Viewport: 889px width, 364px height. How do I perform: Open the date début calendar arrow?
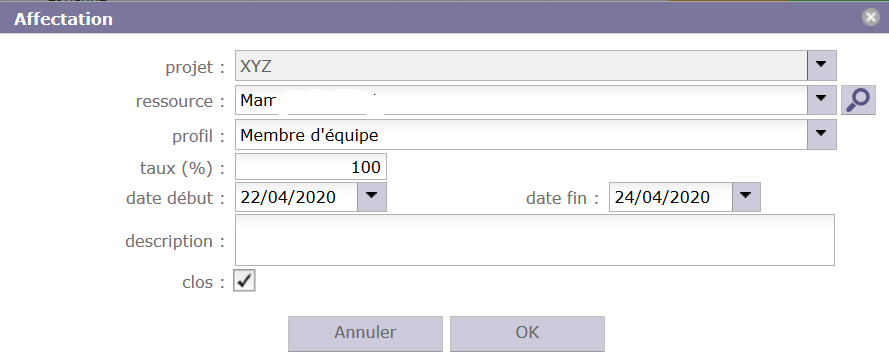(x=372, y=197)
